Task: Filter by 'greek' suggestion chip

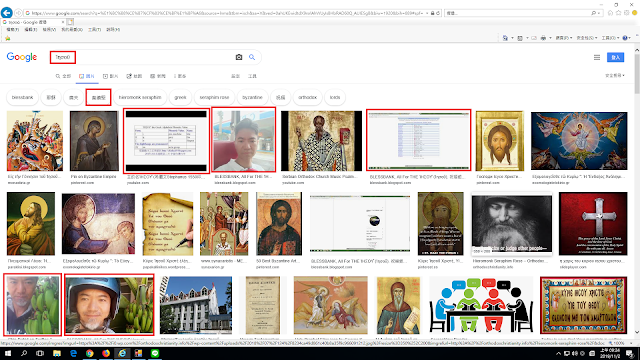Action: point(180,98)
